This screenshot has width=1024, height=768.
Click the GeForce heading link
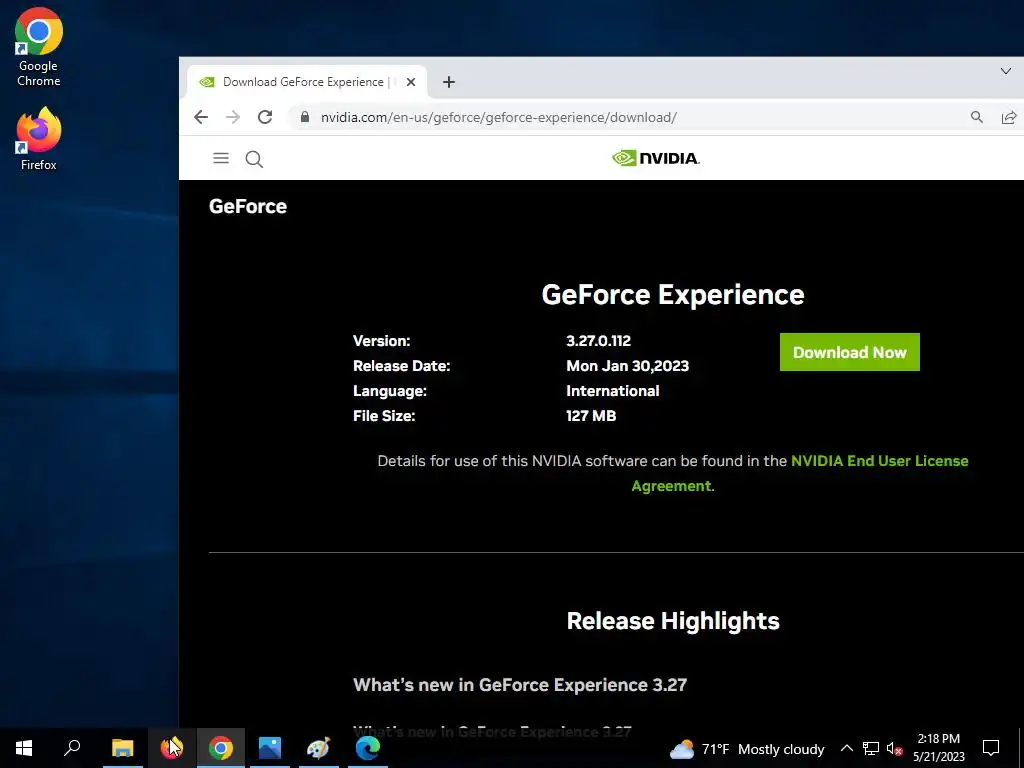pos(248,206)
